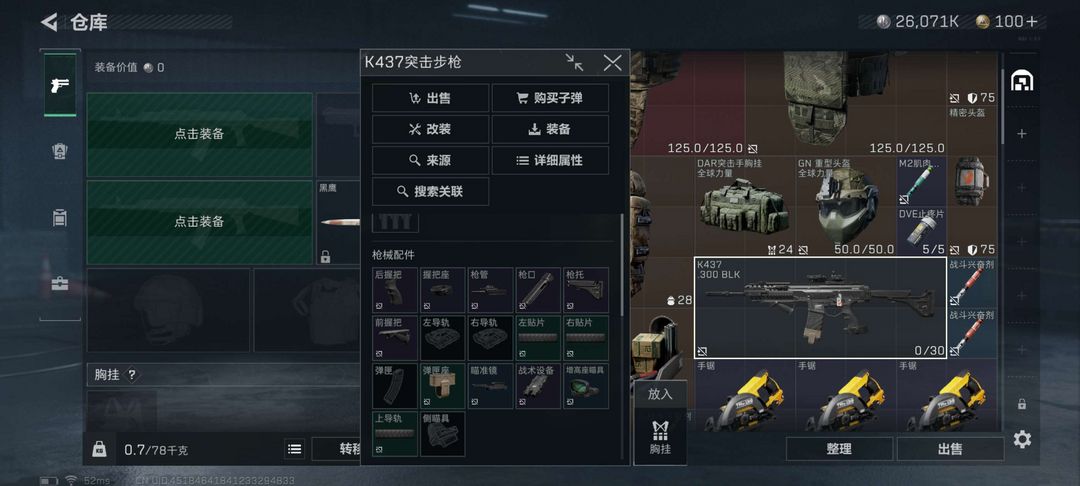The height and width of the screenshot is (486, 1080).
Task: Click the 胸挂 chest rig vest icon
Action: click(660, 438)
